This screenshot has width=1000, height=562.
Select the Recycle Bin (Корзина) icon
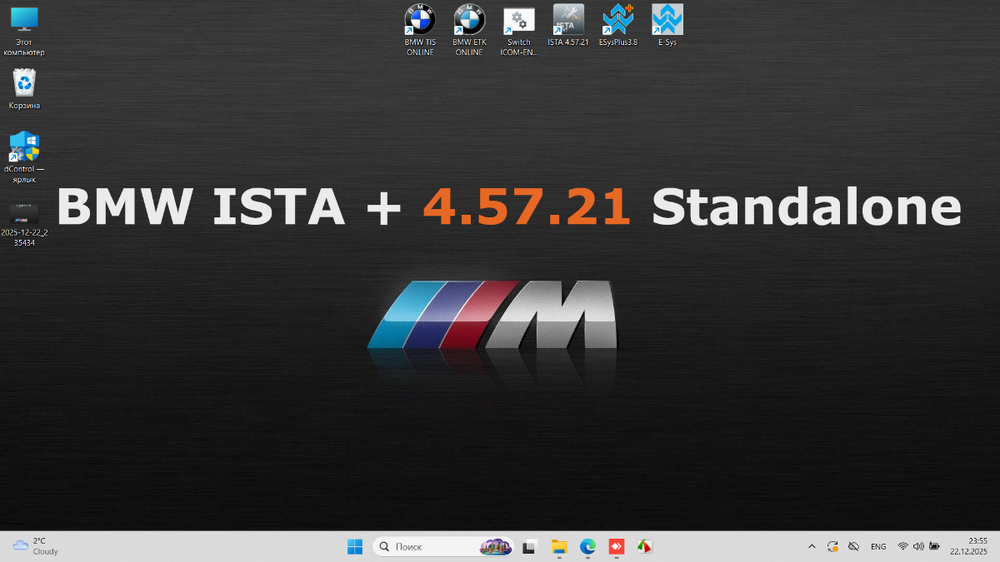click(24, 83)
